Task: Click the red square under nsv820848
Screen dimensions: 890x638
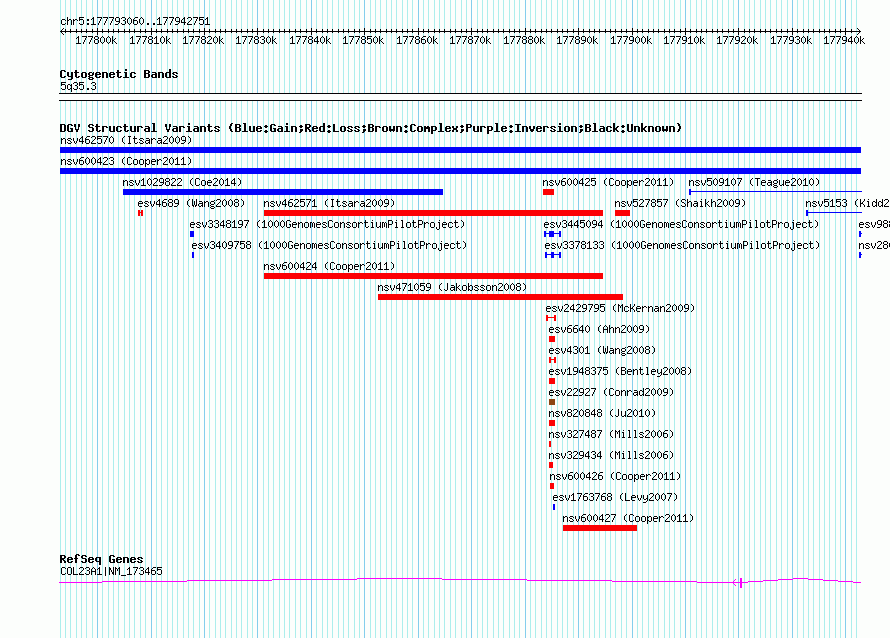Action: (x=552, y=423)
